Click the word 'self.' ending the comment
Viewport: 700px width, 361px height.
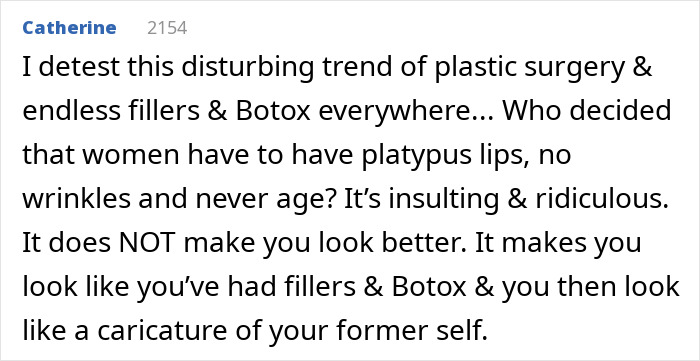(459, 331)
